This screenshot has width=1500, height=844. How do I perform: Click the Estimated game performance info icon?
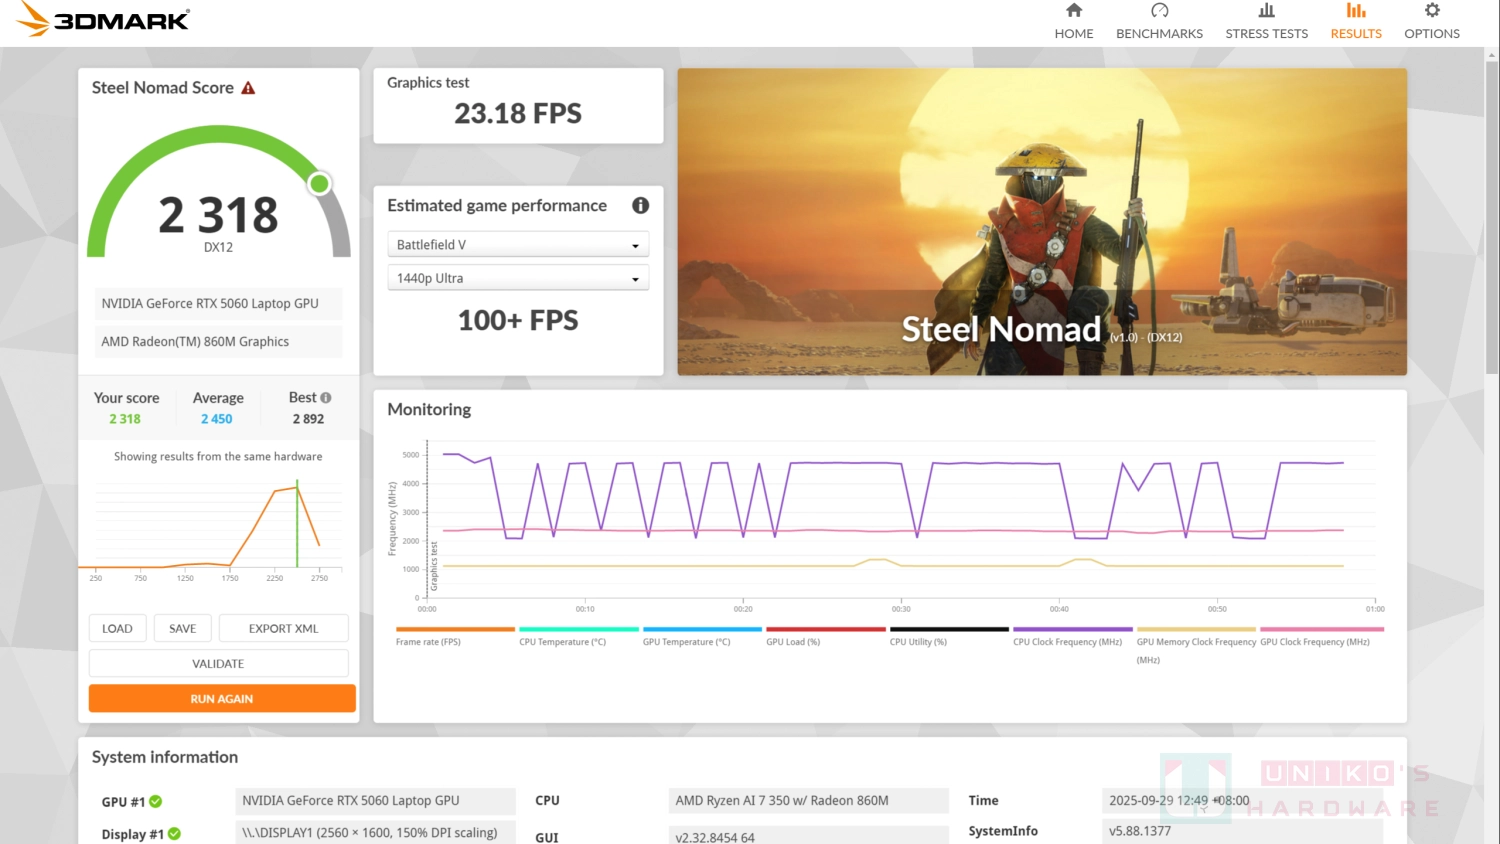tap(640, 205)
